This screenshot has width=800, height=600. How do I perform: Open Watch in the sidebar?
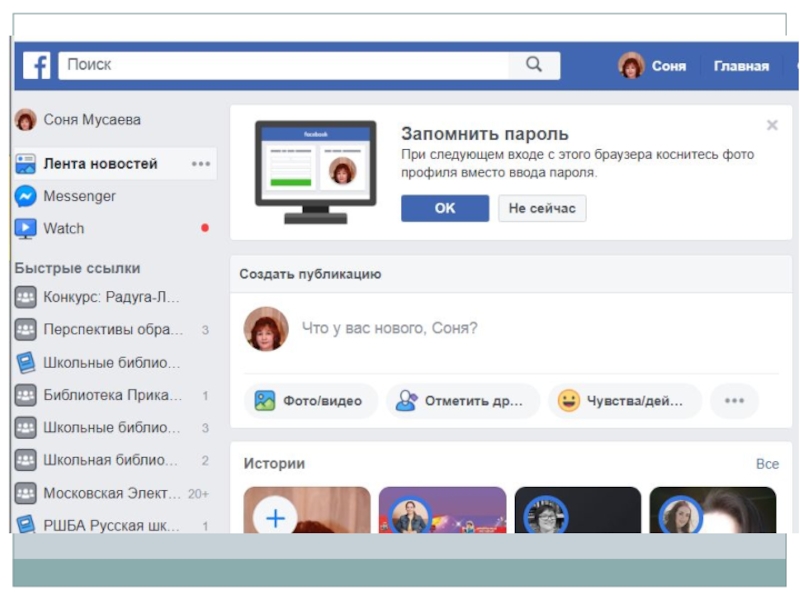(x=63, y=228)
